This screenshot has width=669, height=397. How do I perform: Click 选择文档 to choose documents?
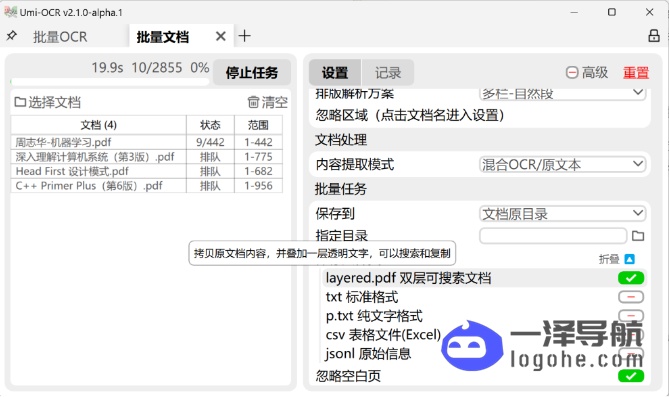[x=48, y=102]
